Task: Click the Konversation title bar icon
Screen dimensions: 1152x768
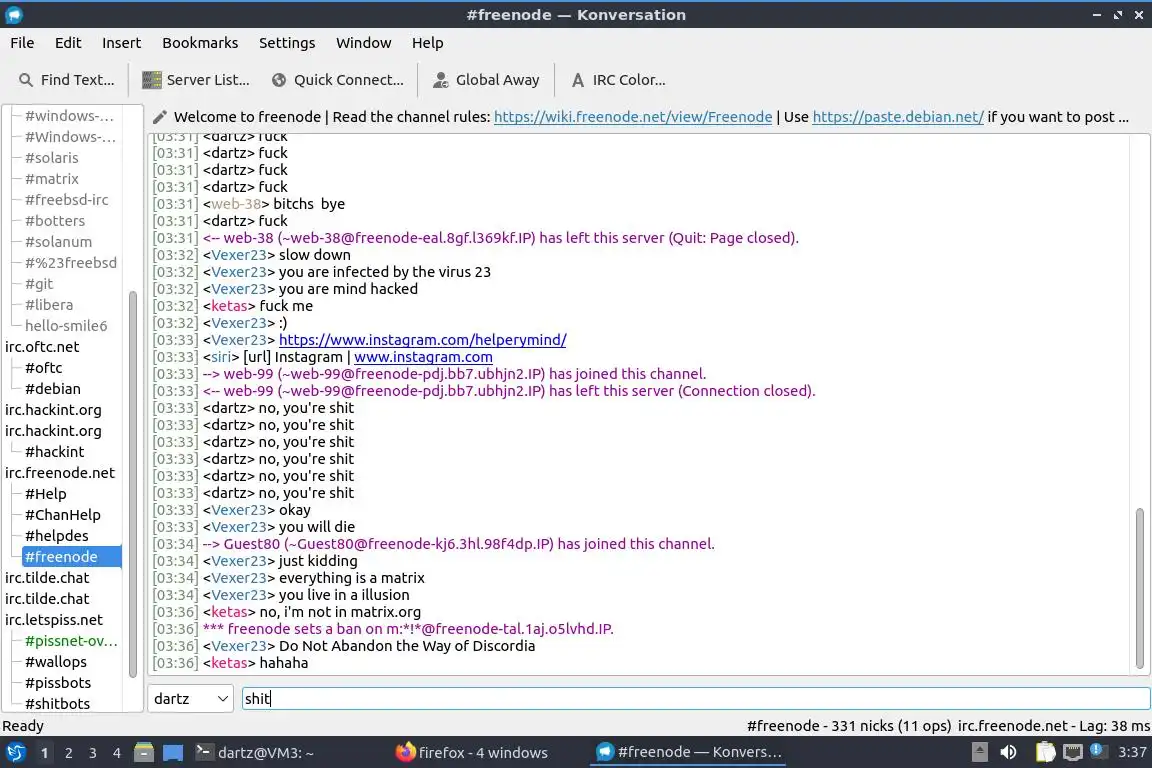Action: [14, 15]
